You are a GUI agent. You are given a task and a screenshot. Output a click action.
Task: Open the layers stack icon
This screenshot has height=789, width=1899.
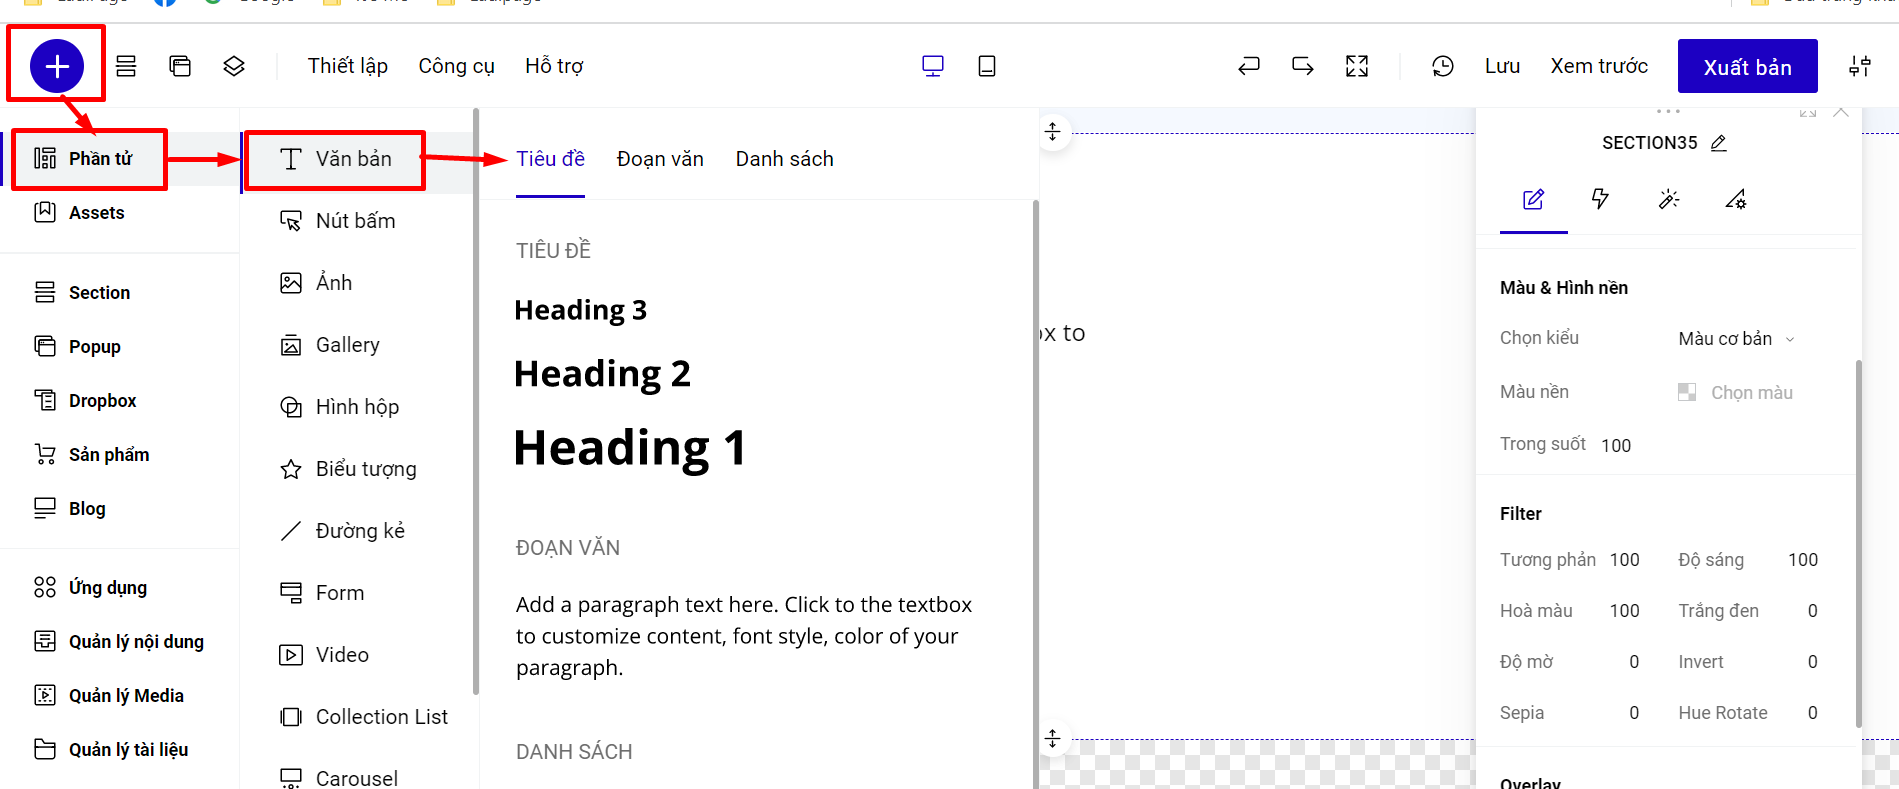point(234,66)
